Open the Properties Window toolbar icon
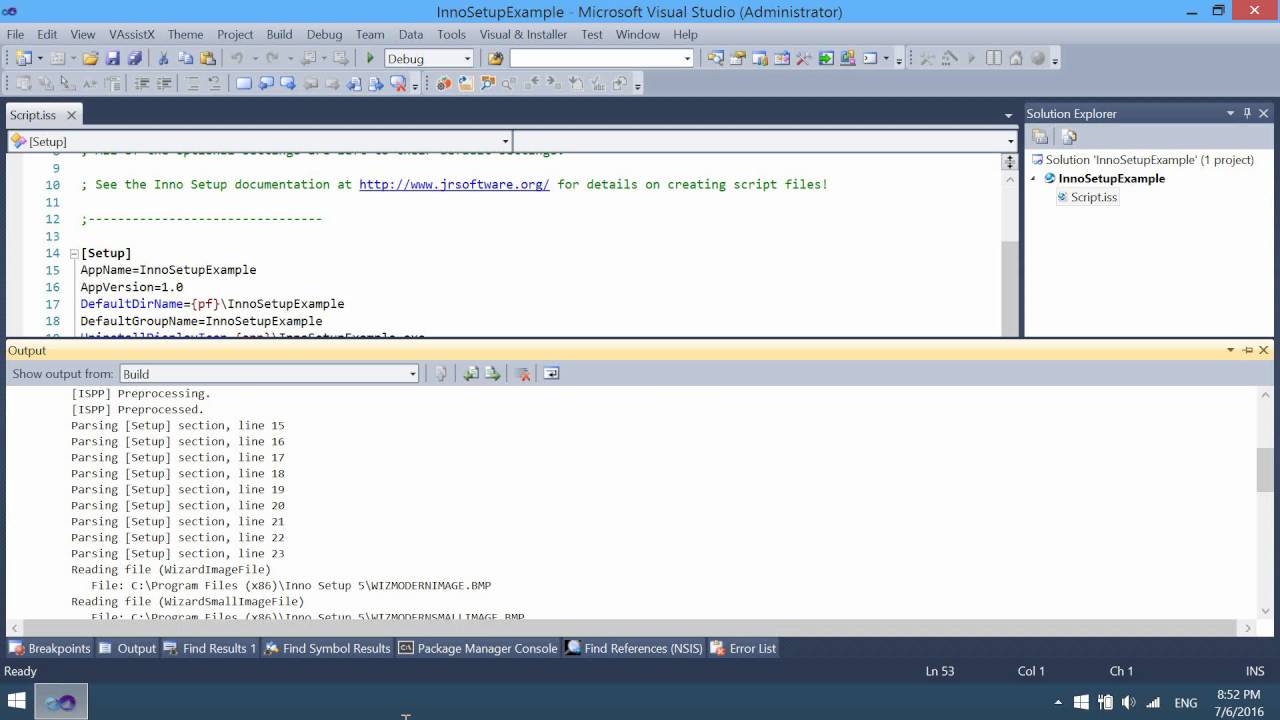 pos(738,58)
